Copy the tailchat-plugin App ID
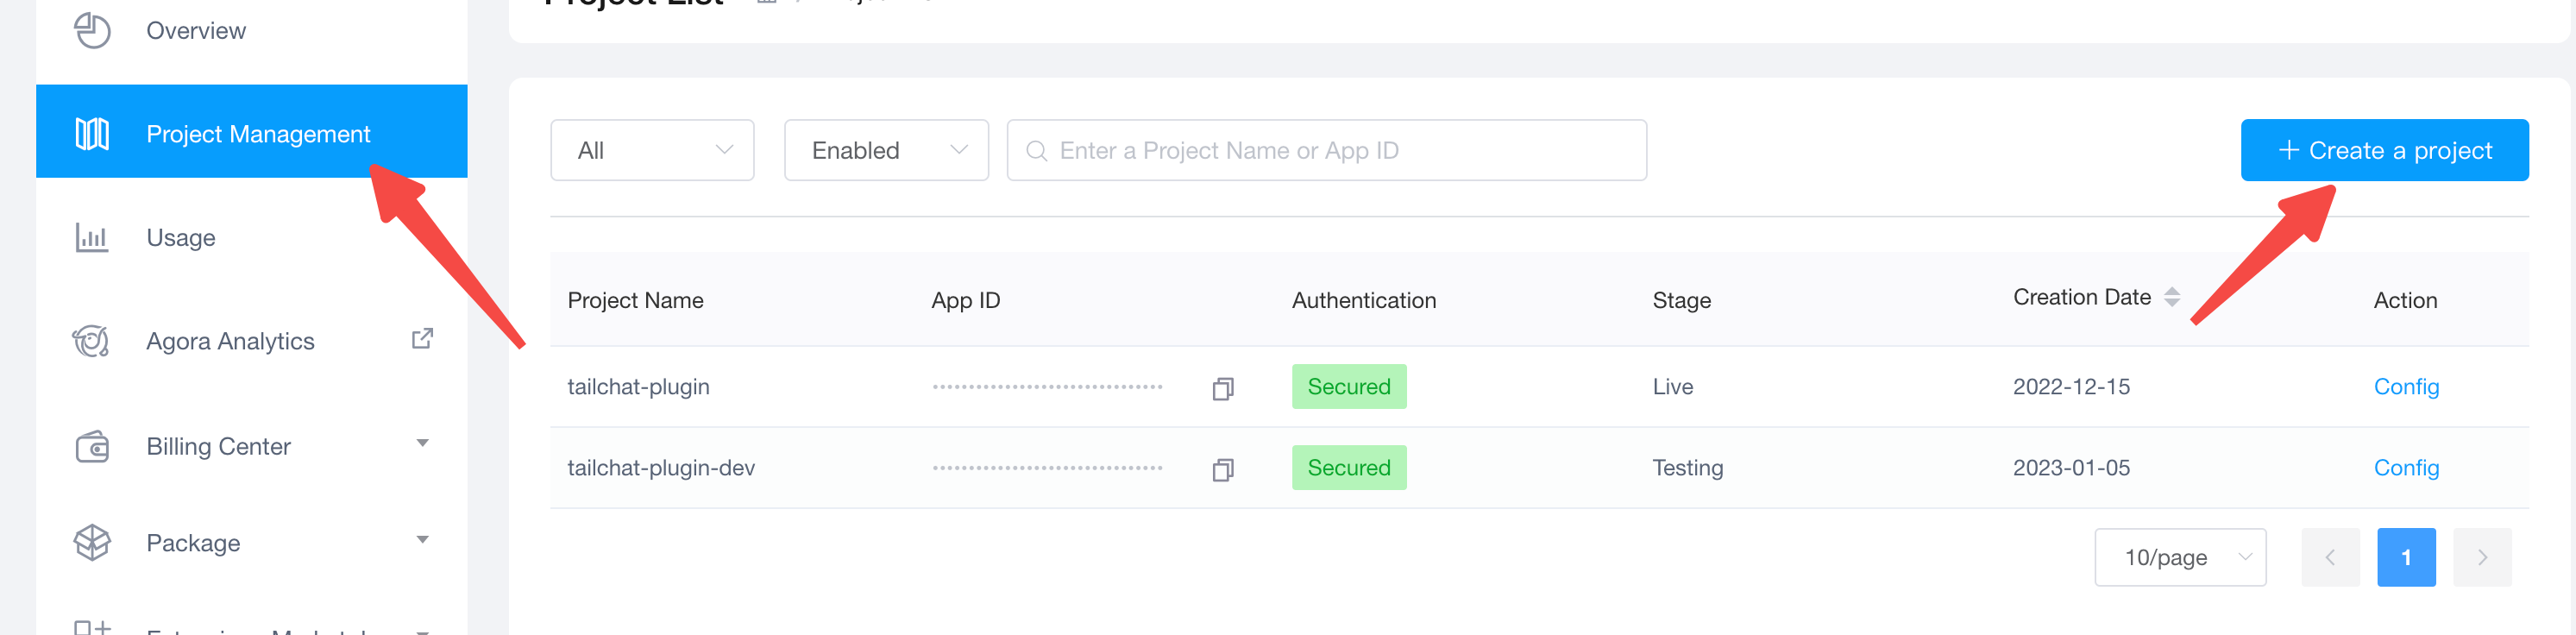Viewport: 2576px width, 635px height. coord(1222,388)
